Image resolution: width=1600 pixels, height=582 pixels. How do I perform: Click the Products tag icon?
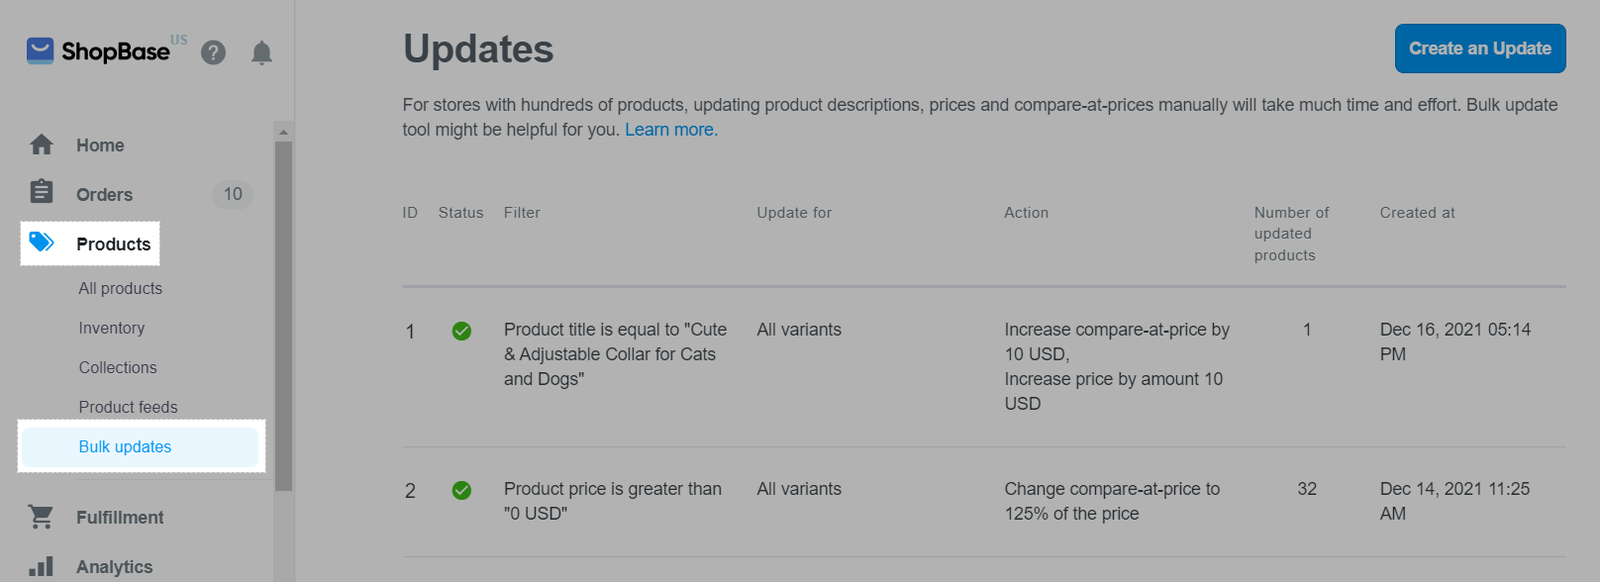(41, 242)
